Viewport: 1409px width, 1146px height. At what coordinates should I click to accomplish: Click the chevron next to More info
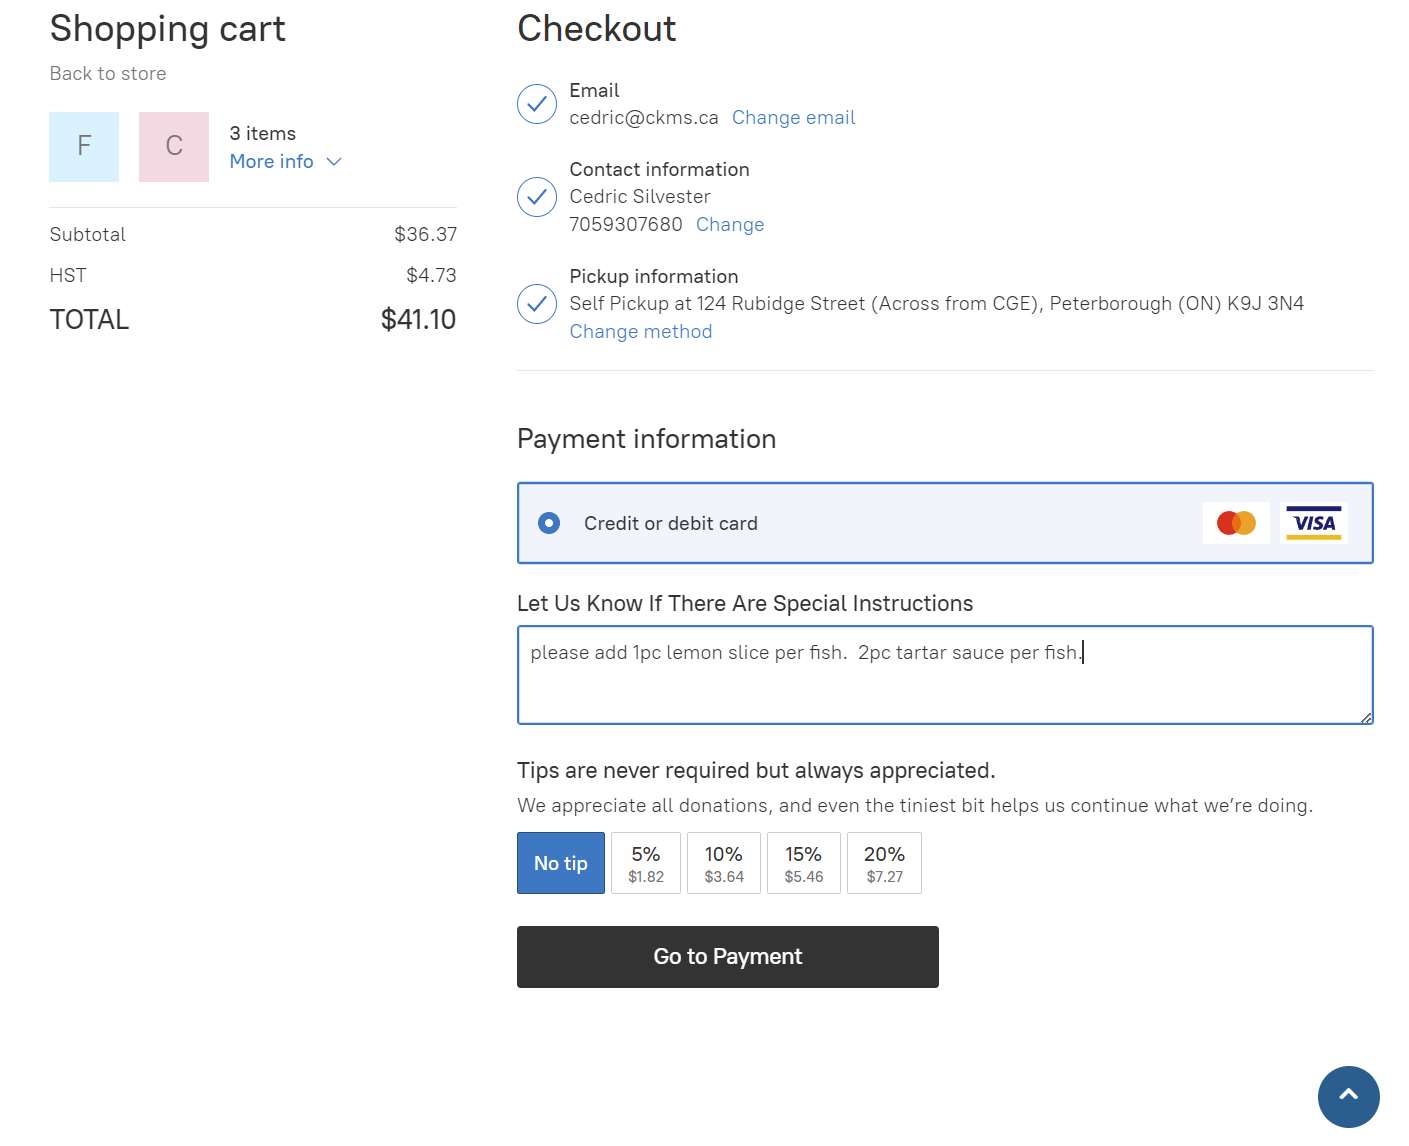click(334, 162)
